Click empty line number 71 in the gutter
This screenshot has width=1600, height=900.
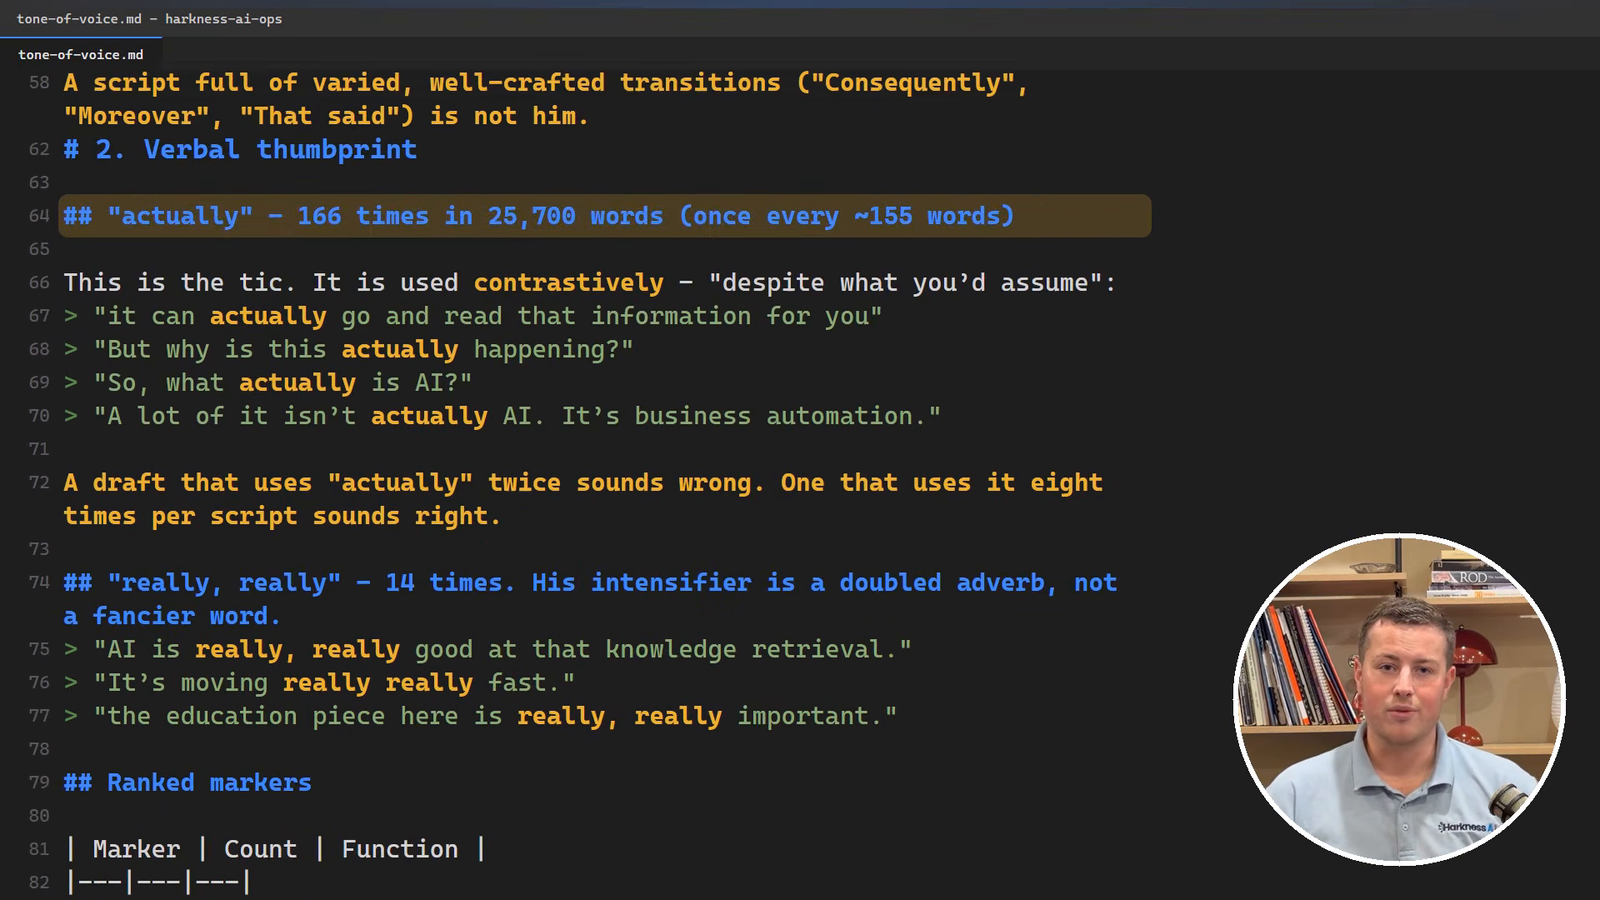coord(39,449)
